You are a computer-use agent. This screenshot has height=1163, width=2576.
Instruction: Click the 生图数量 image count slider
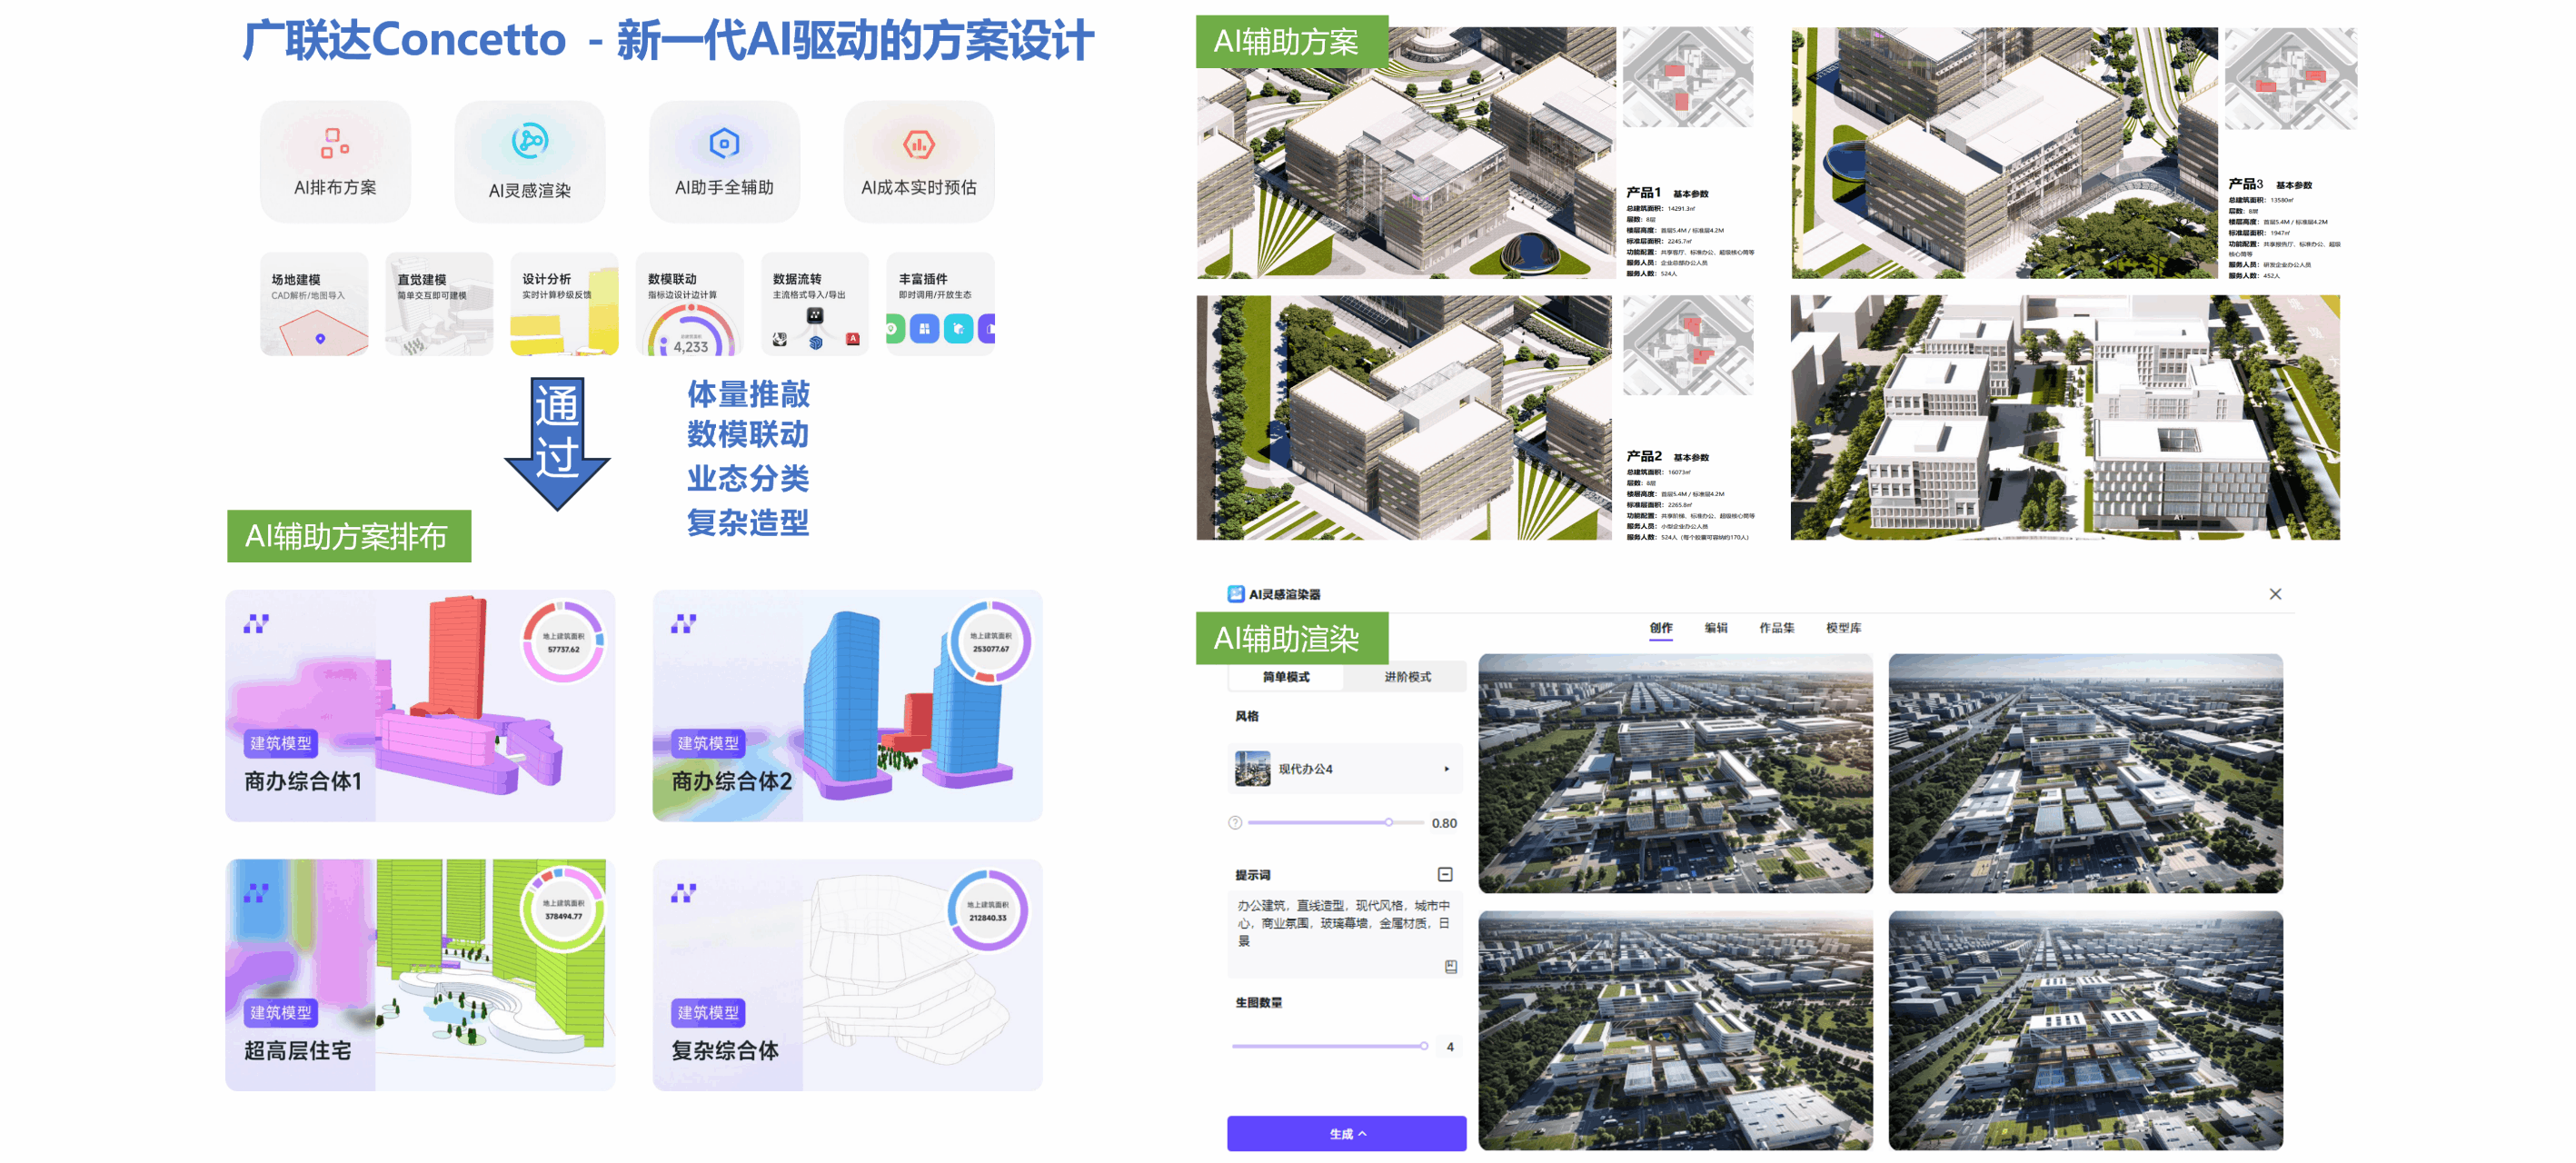click(1329, 1046)
